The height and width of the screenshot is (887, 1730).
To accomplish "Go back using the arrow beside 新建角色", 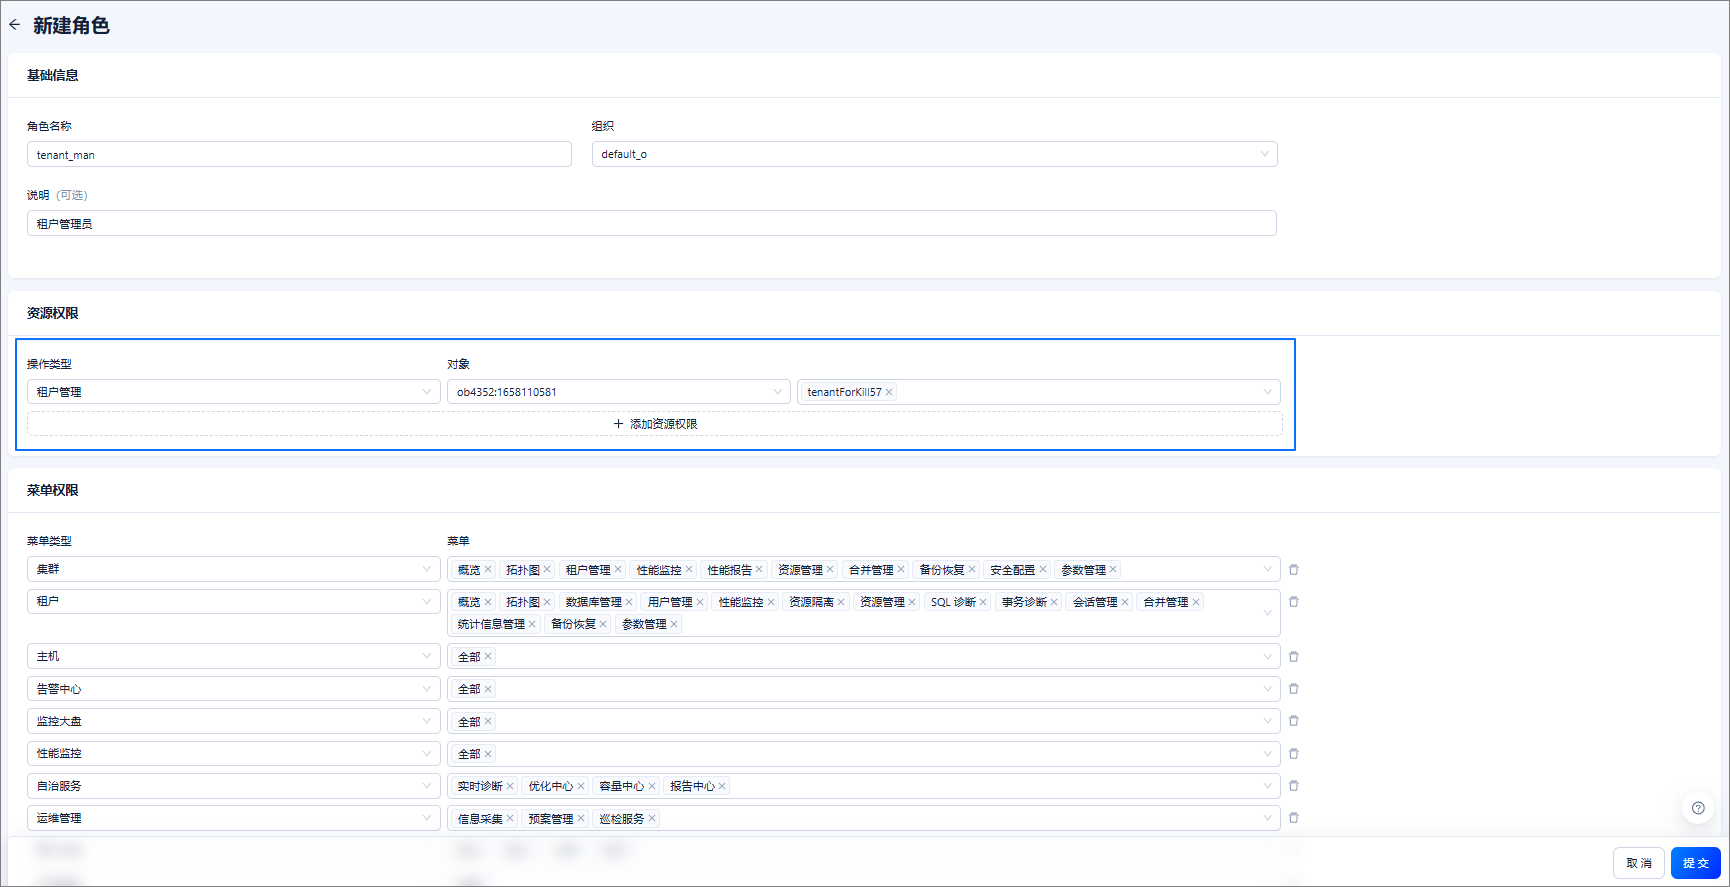I will (x=14, y=25).
